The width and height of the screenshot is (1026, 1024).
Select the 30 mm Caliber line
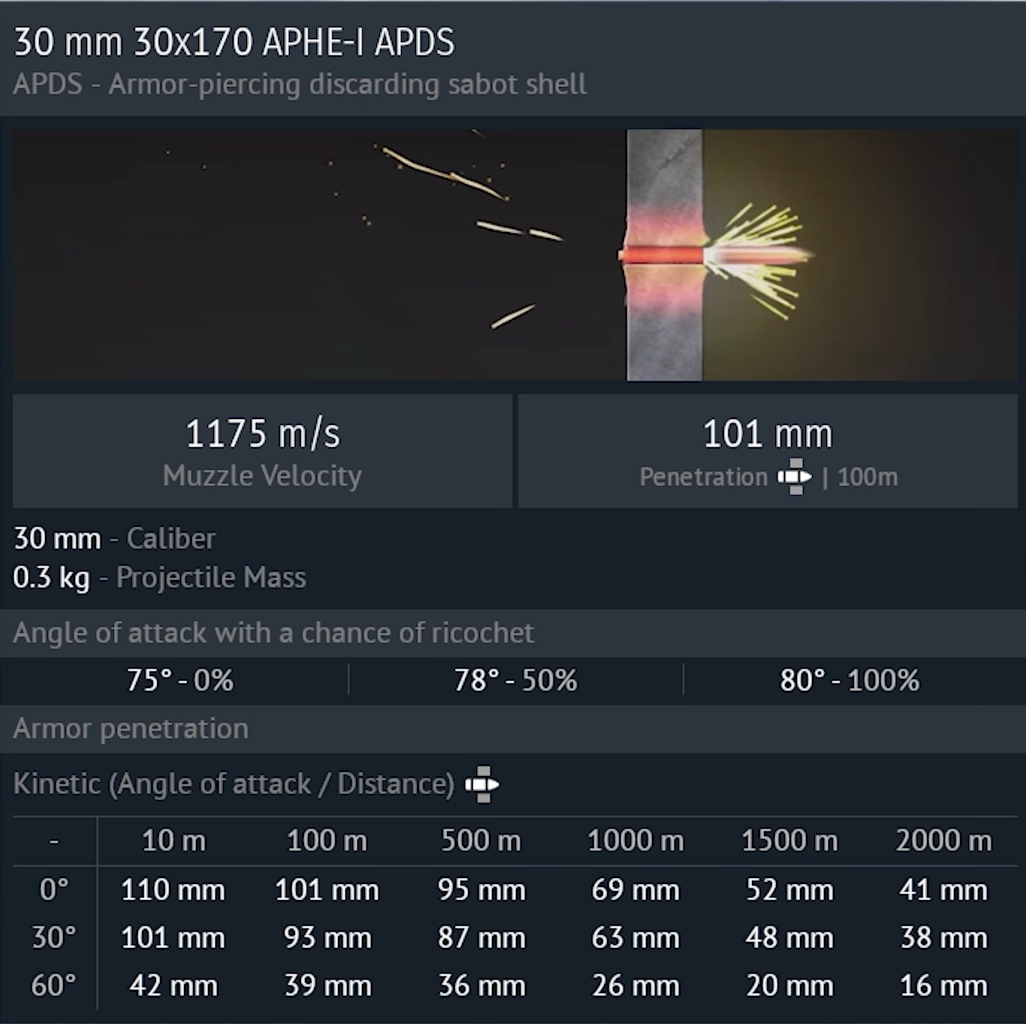click(114, 539)
